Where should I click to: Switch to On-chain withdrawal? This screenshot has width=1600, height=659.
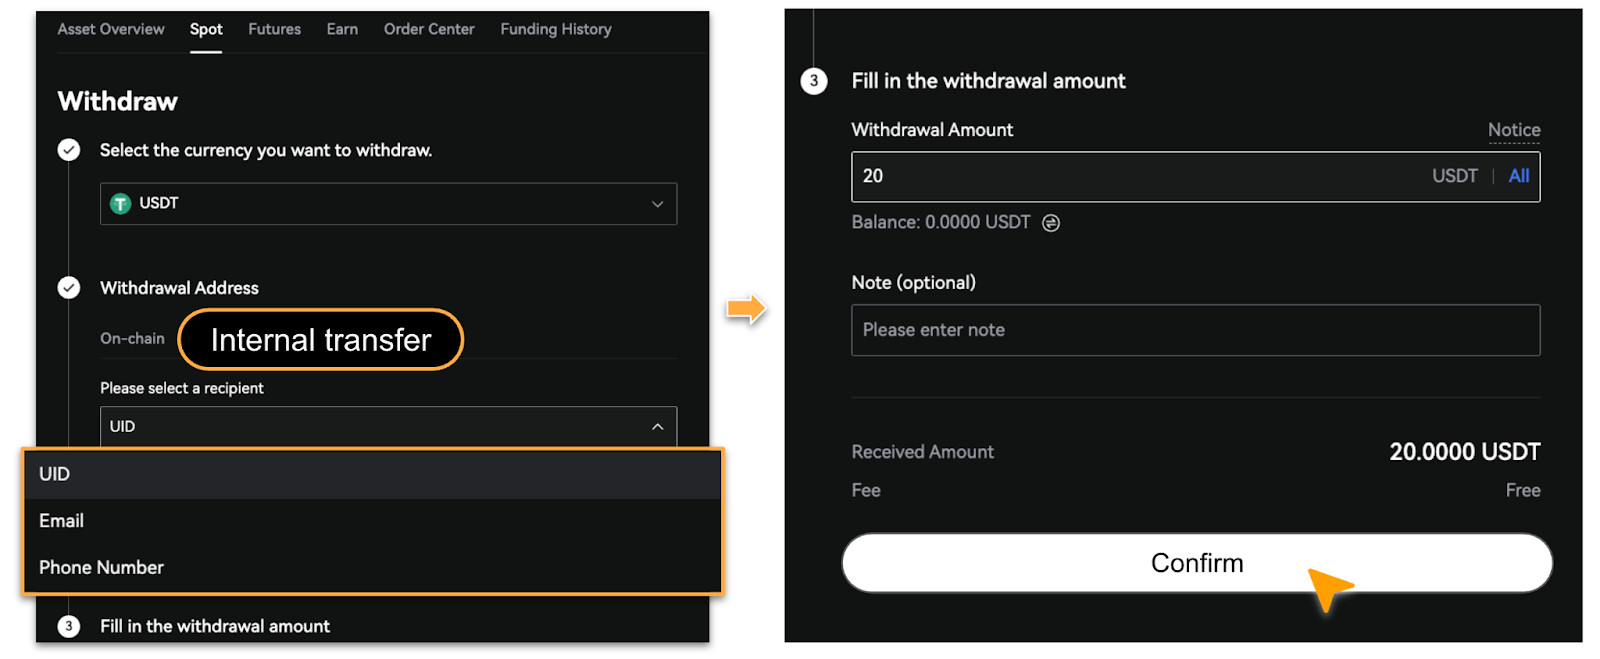[x=132, y=339]
